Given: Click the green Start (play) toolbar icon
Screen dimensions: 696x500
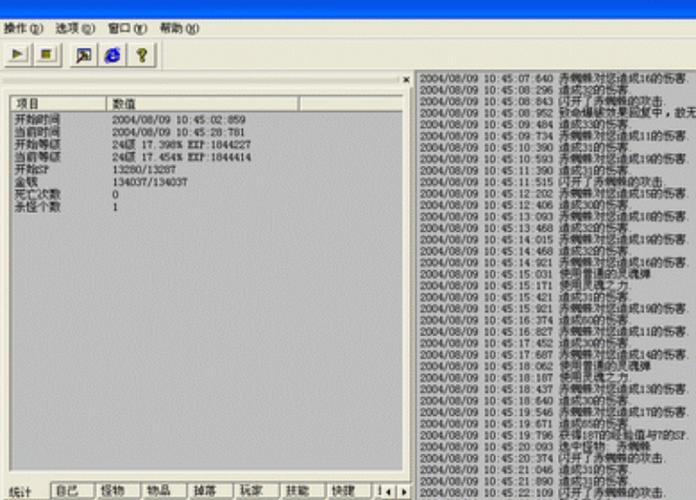Looking at the screenshot, I should 19,56.
